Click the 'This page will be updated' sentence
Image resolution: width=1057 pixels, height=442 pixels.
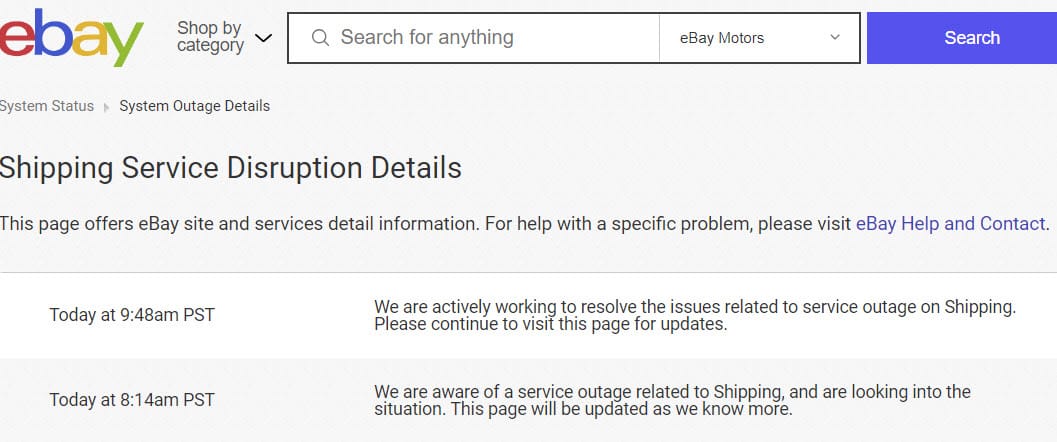point(620,410)
